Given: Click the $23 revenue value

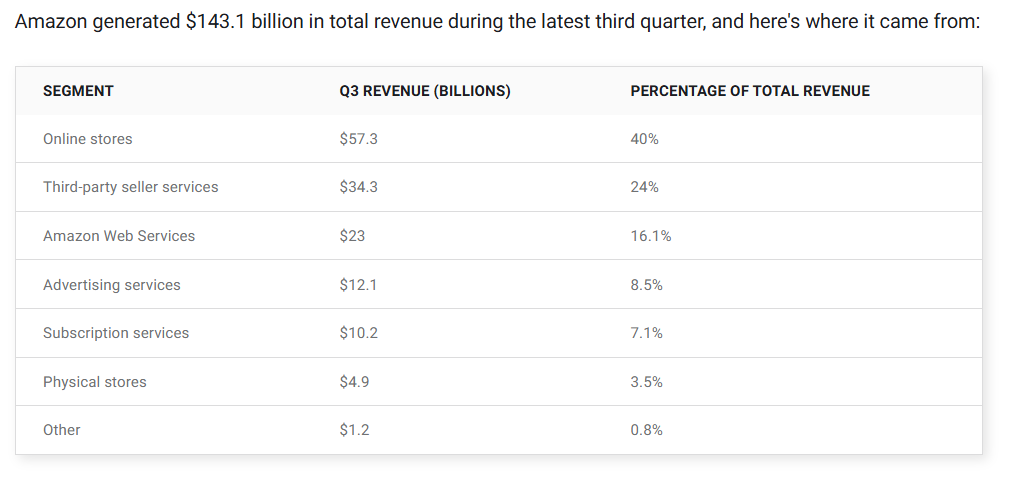Looking at the screenshot, I should coord(352,236).
